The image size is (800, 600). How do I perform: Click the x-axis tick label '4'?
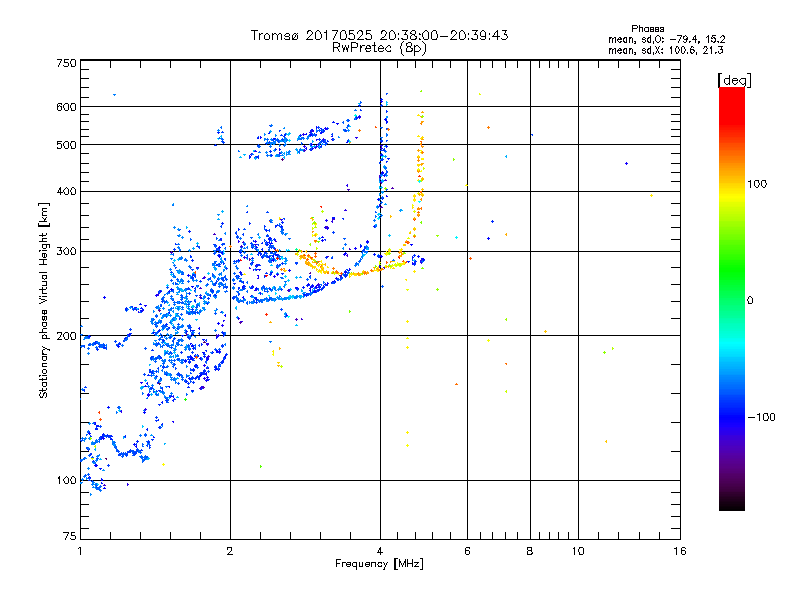[380, 551]
